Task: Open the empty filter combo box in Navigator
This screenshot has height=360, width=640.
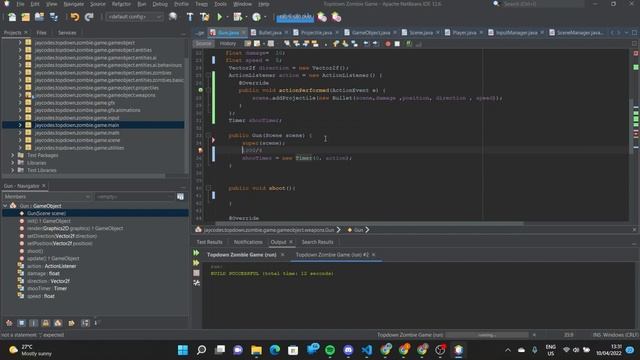Action: click(134, 197)
